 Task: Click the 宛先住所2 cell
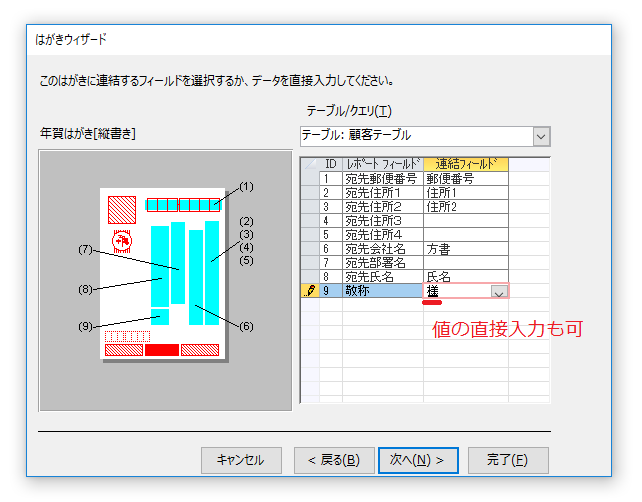[383, 207]
